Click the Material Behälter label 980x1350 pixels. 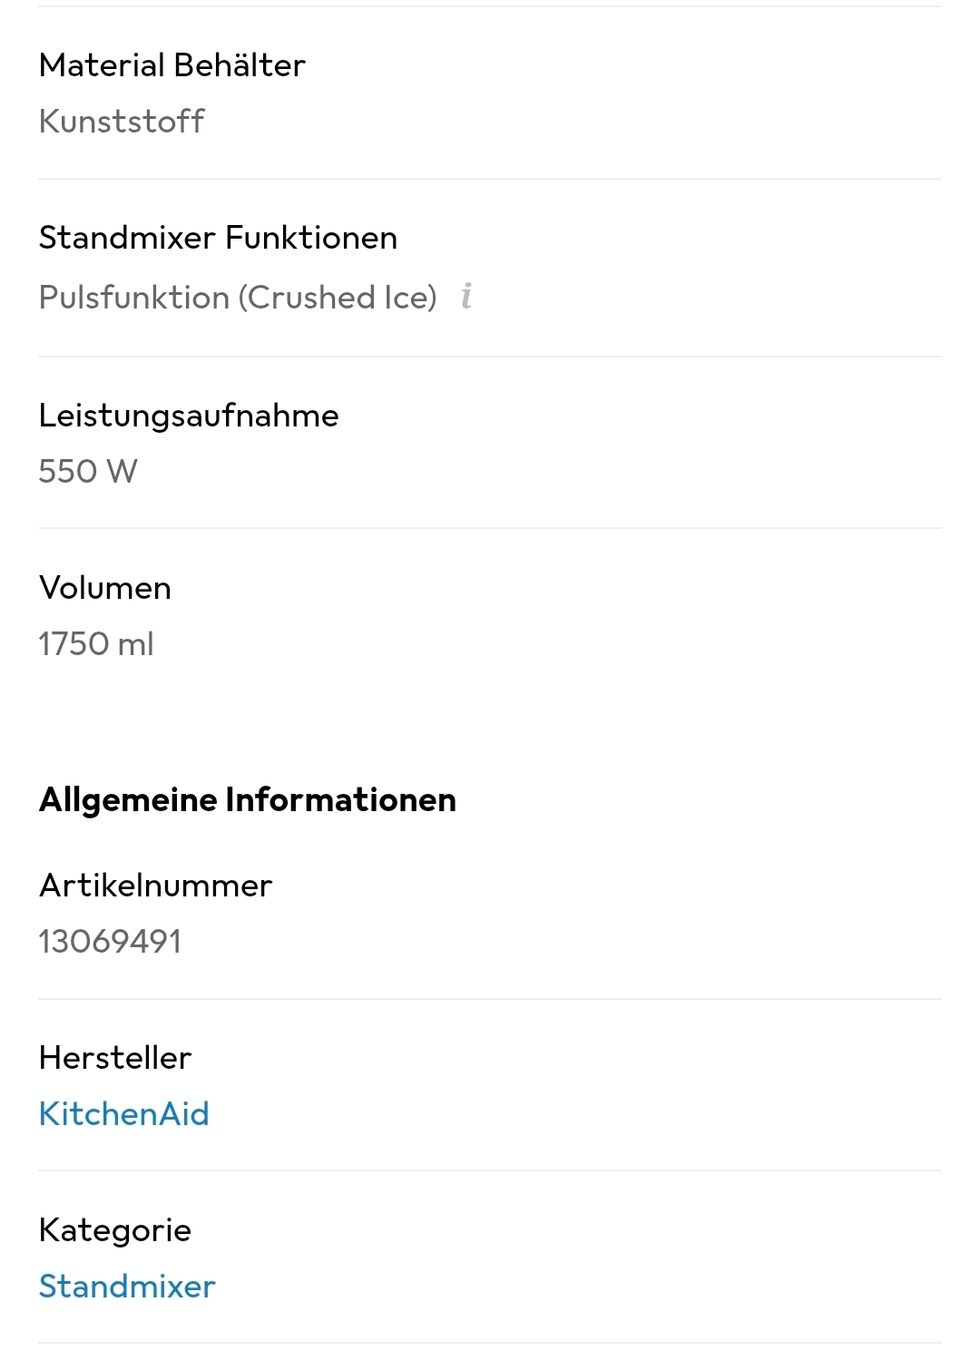pyautogui.click(x=172, y=65)
